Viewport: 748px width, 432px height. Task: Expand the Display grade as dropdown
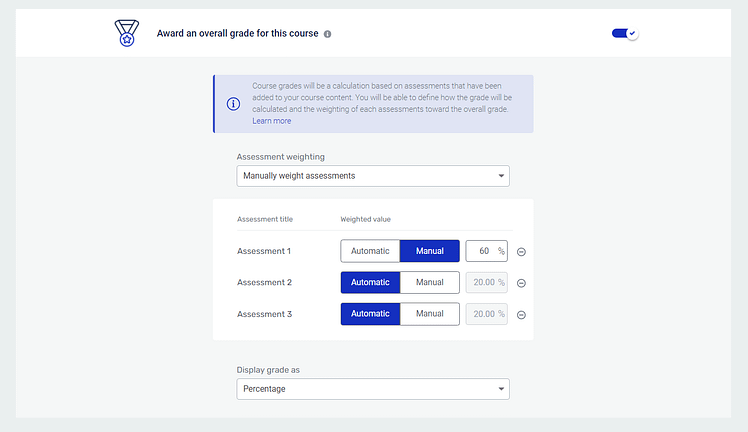pyautogui.click(x=373, y=389)
